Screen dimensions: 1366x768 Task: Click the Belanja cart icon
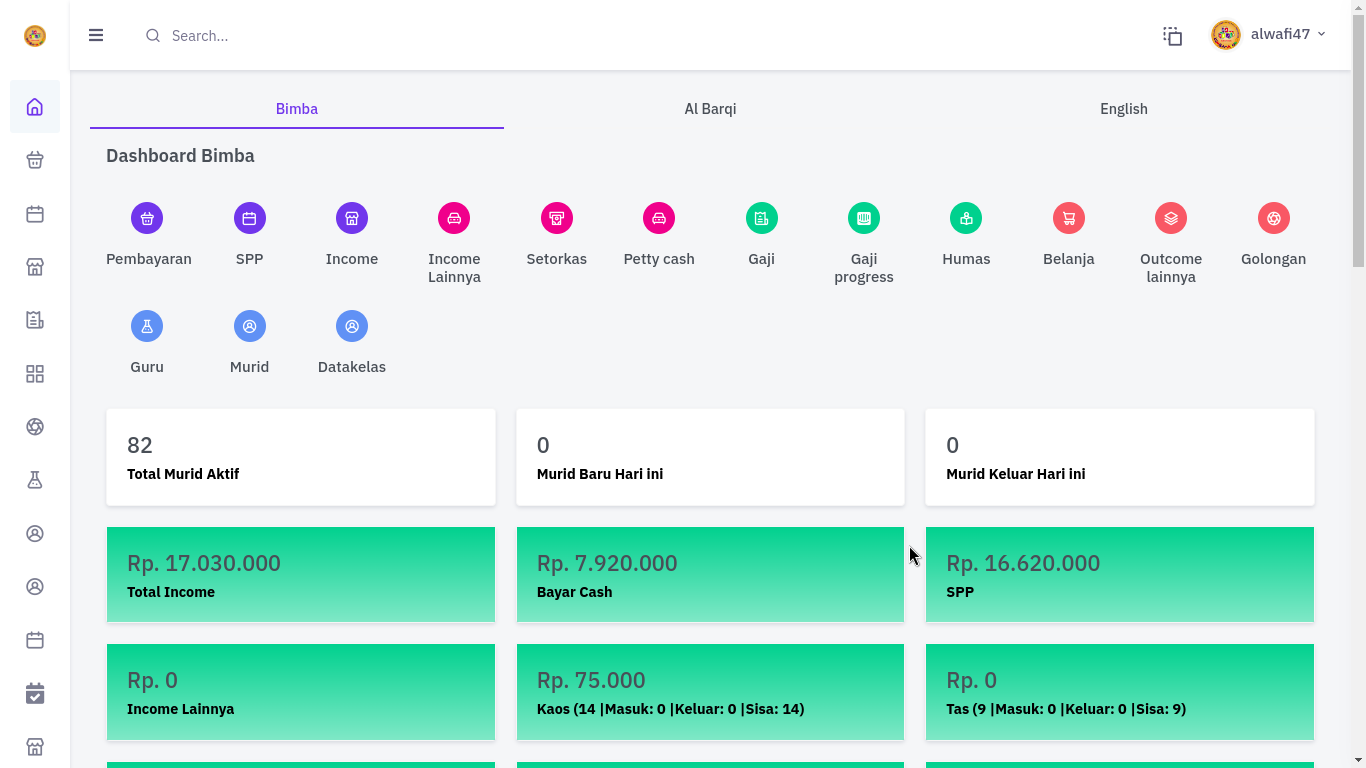pyautogui.click(x=1068, y=218)
